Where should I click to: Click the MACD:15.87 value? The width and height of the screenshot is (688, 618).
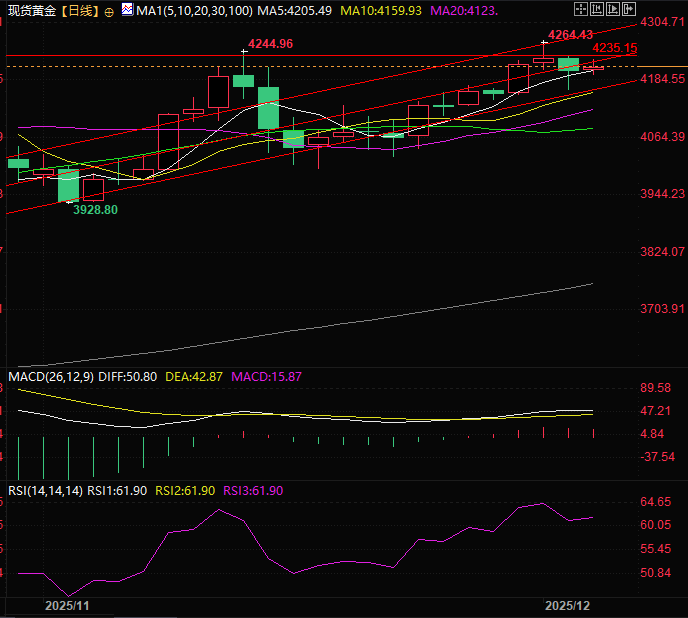coord(266,377)
